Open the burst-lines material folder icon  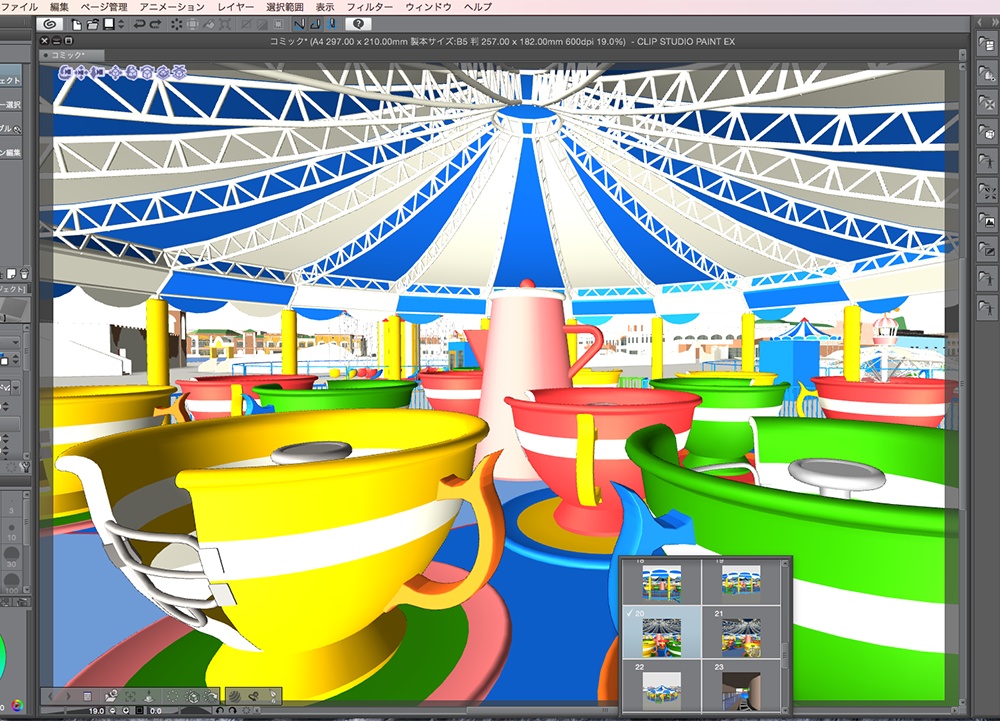point(987,191)
